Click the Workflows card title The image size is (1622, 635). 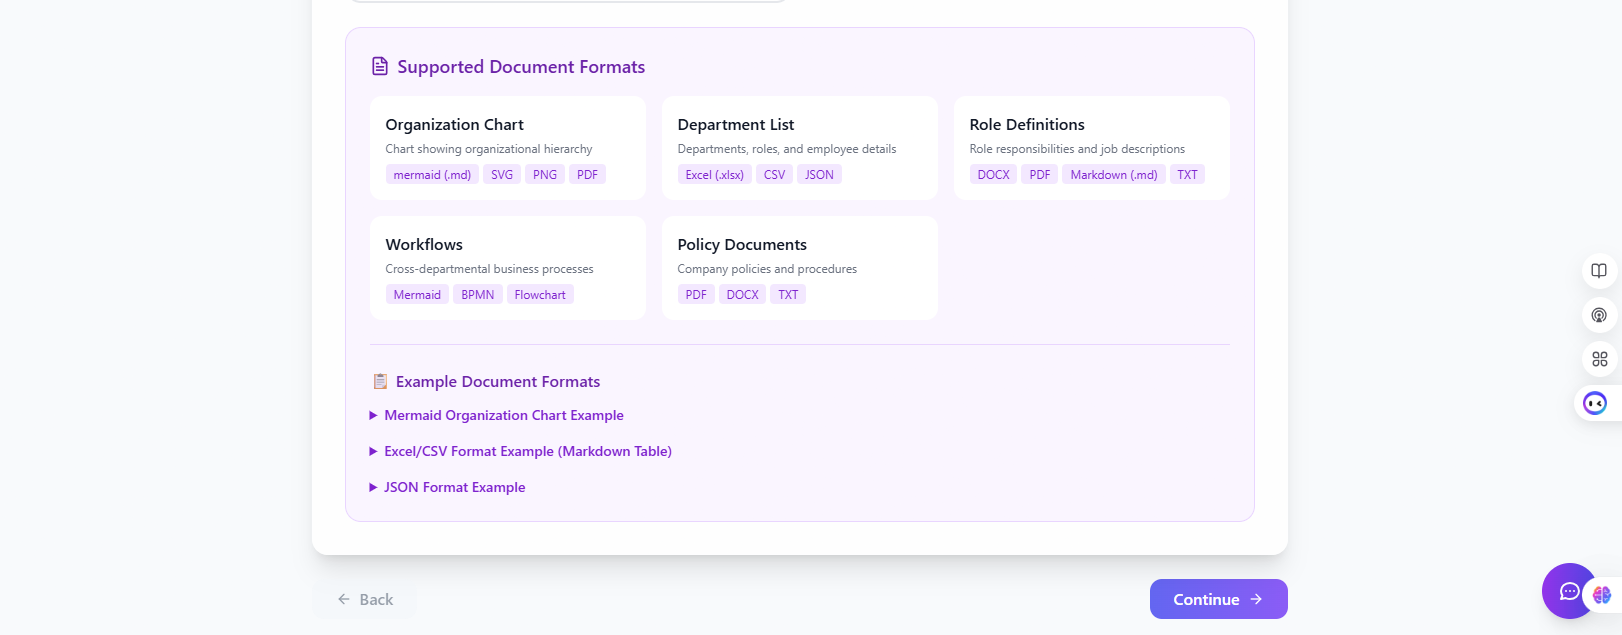click(x=424, y=244)
